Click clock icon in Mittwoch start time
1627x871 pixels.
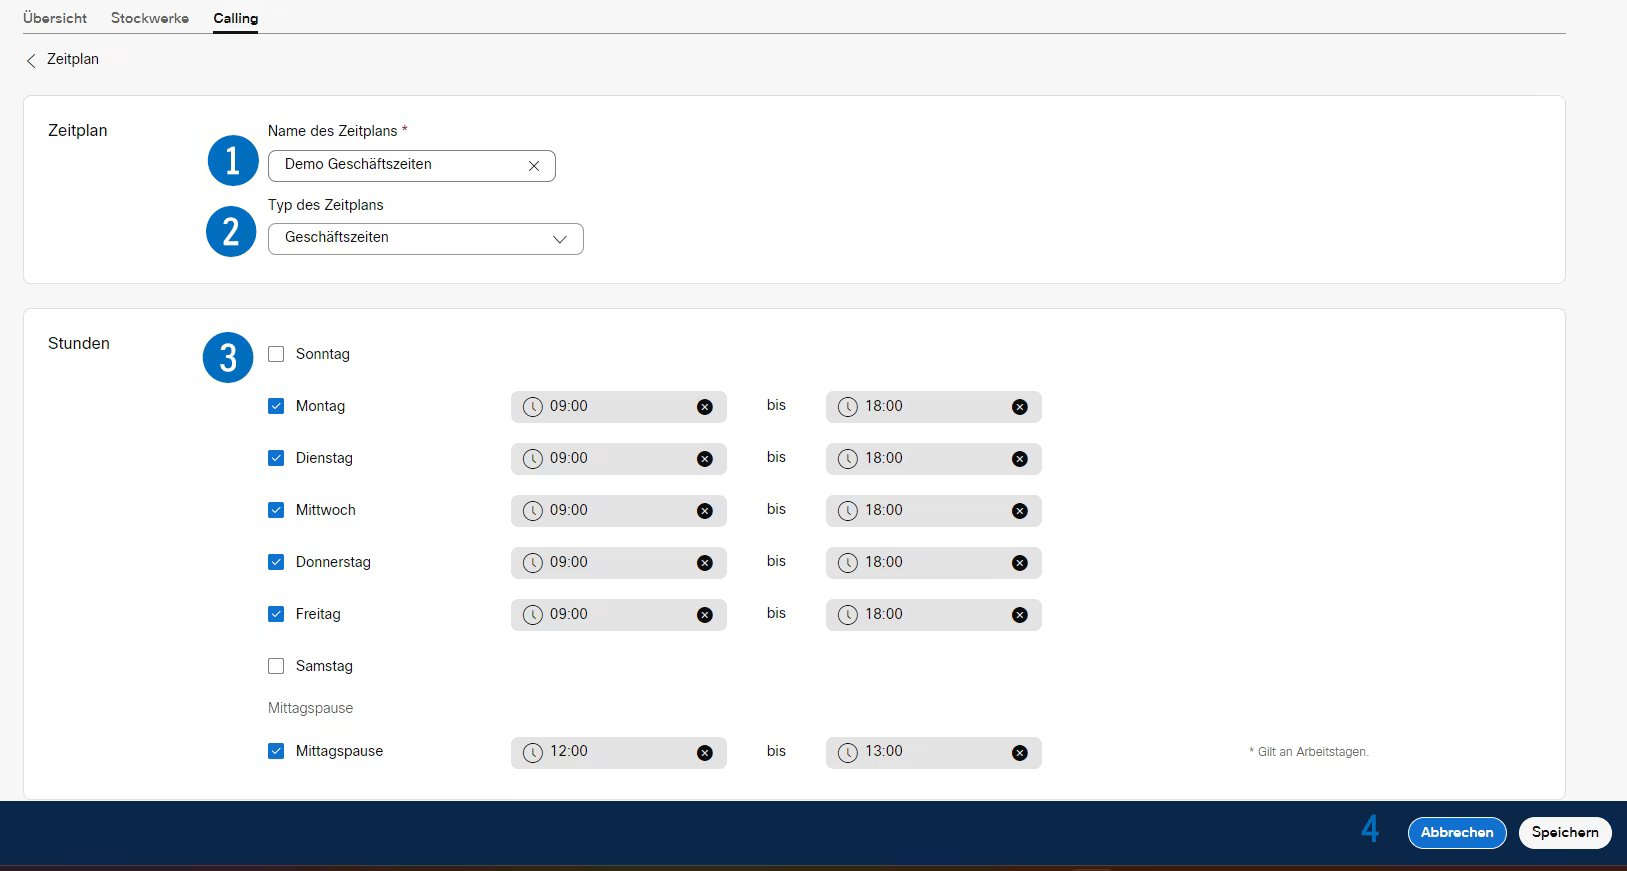(533, 511)
